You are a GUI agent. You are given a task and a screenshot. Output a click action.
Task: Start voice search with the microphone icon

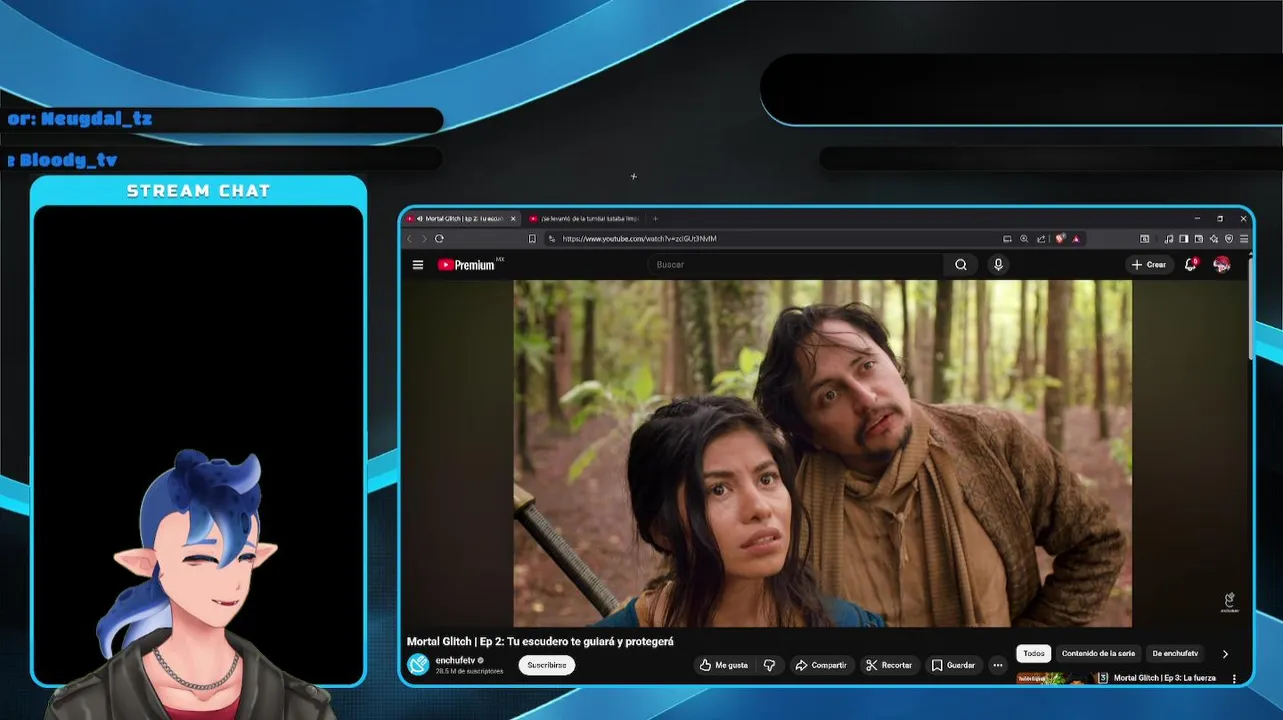click(998, 265)
